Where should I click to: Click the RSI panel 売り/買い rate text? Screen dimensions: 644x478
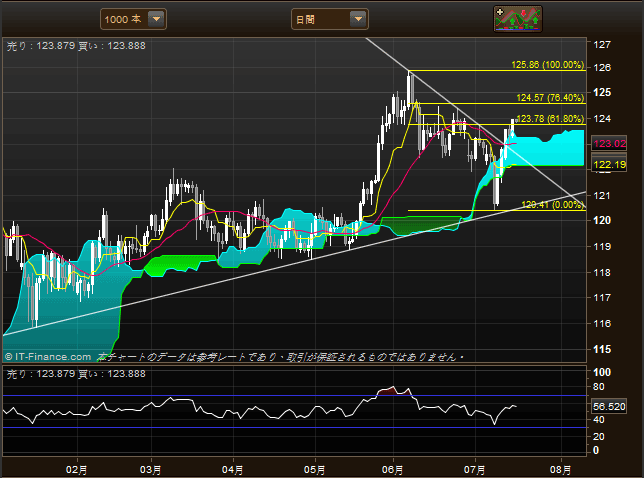tap(76, 374)
